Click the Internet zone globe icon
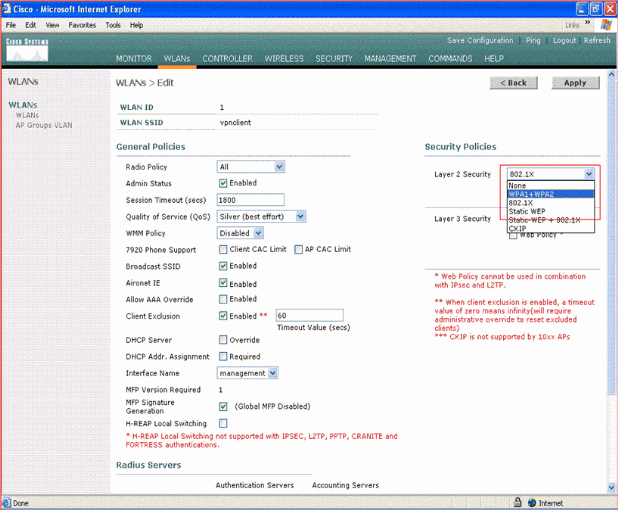 [x=532, y=503]
